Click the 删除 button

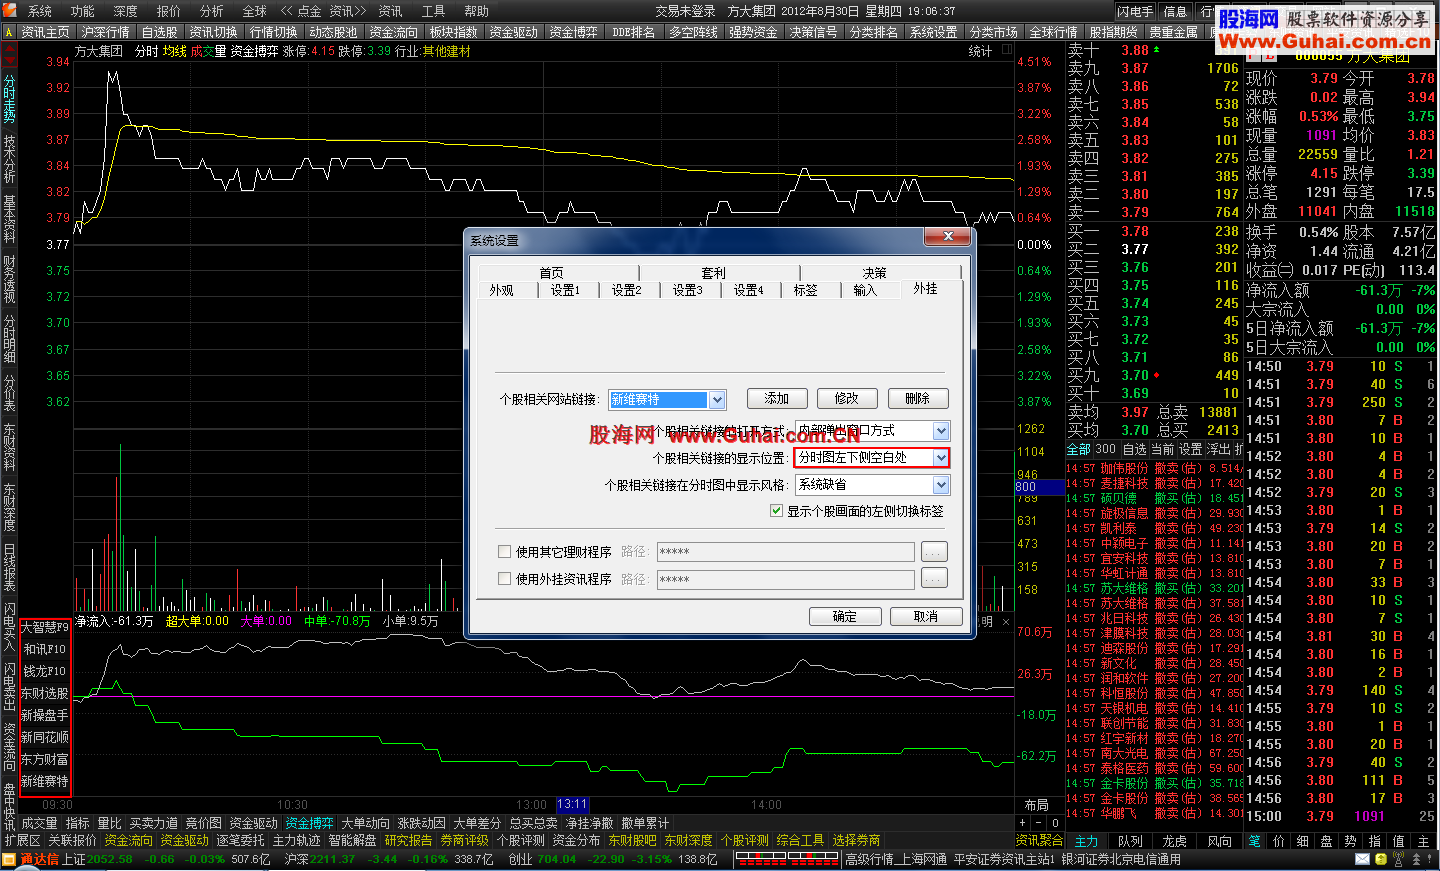918,398
